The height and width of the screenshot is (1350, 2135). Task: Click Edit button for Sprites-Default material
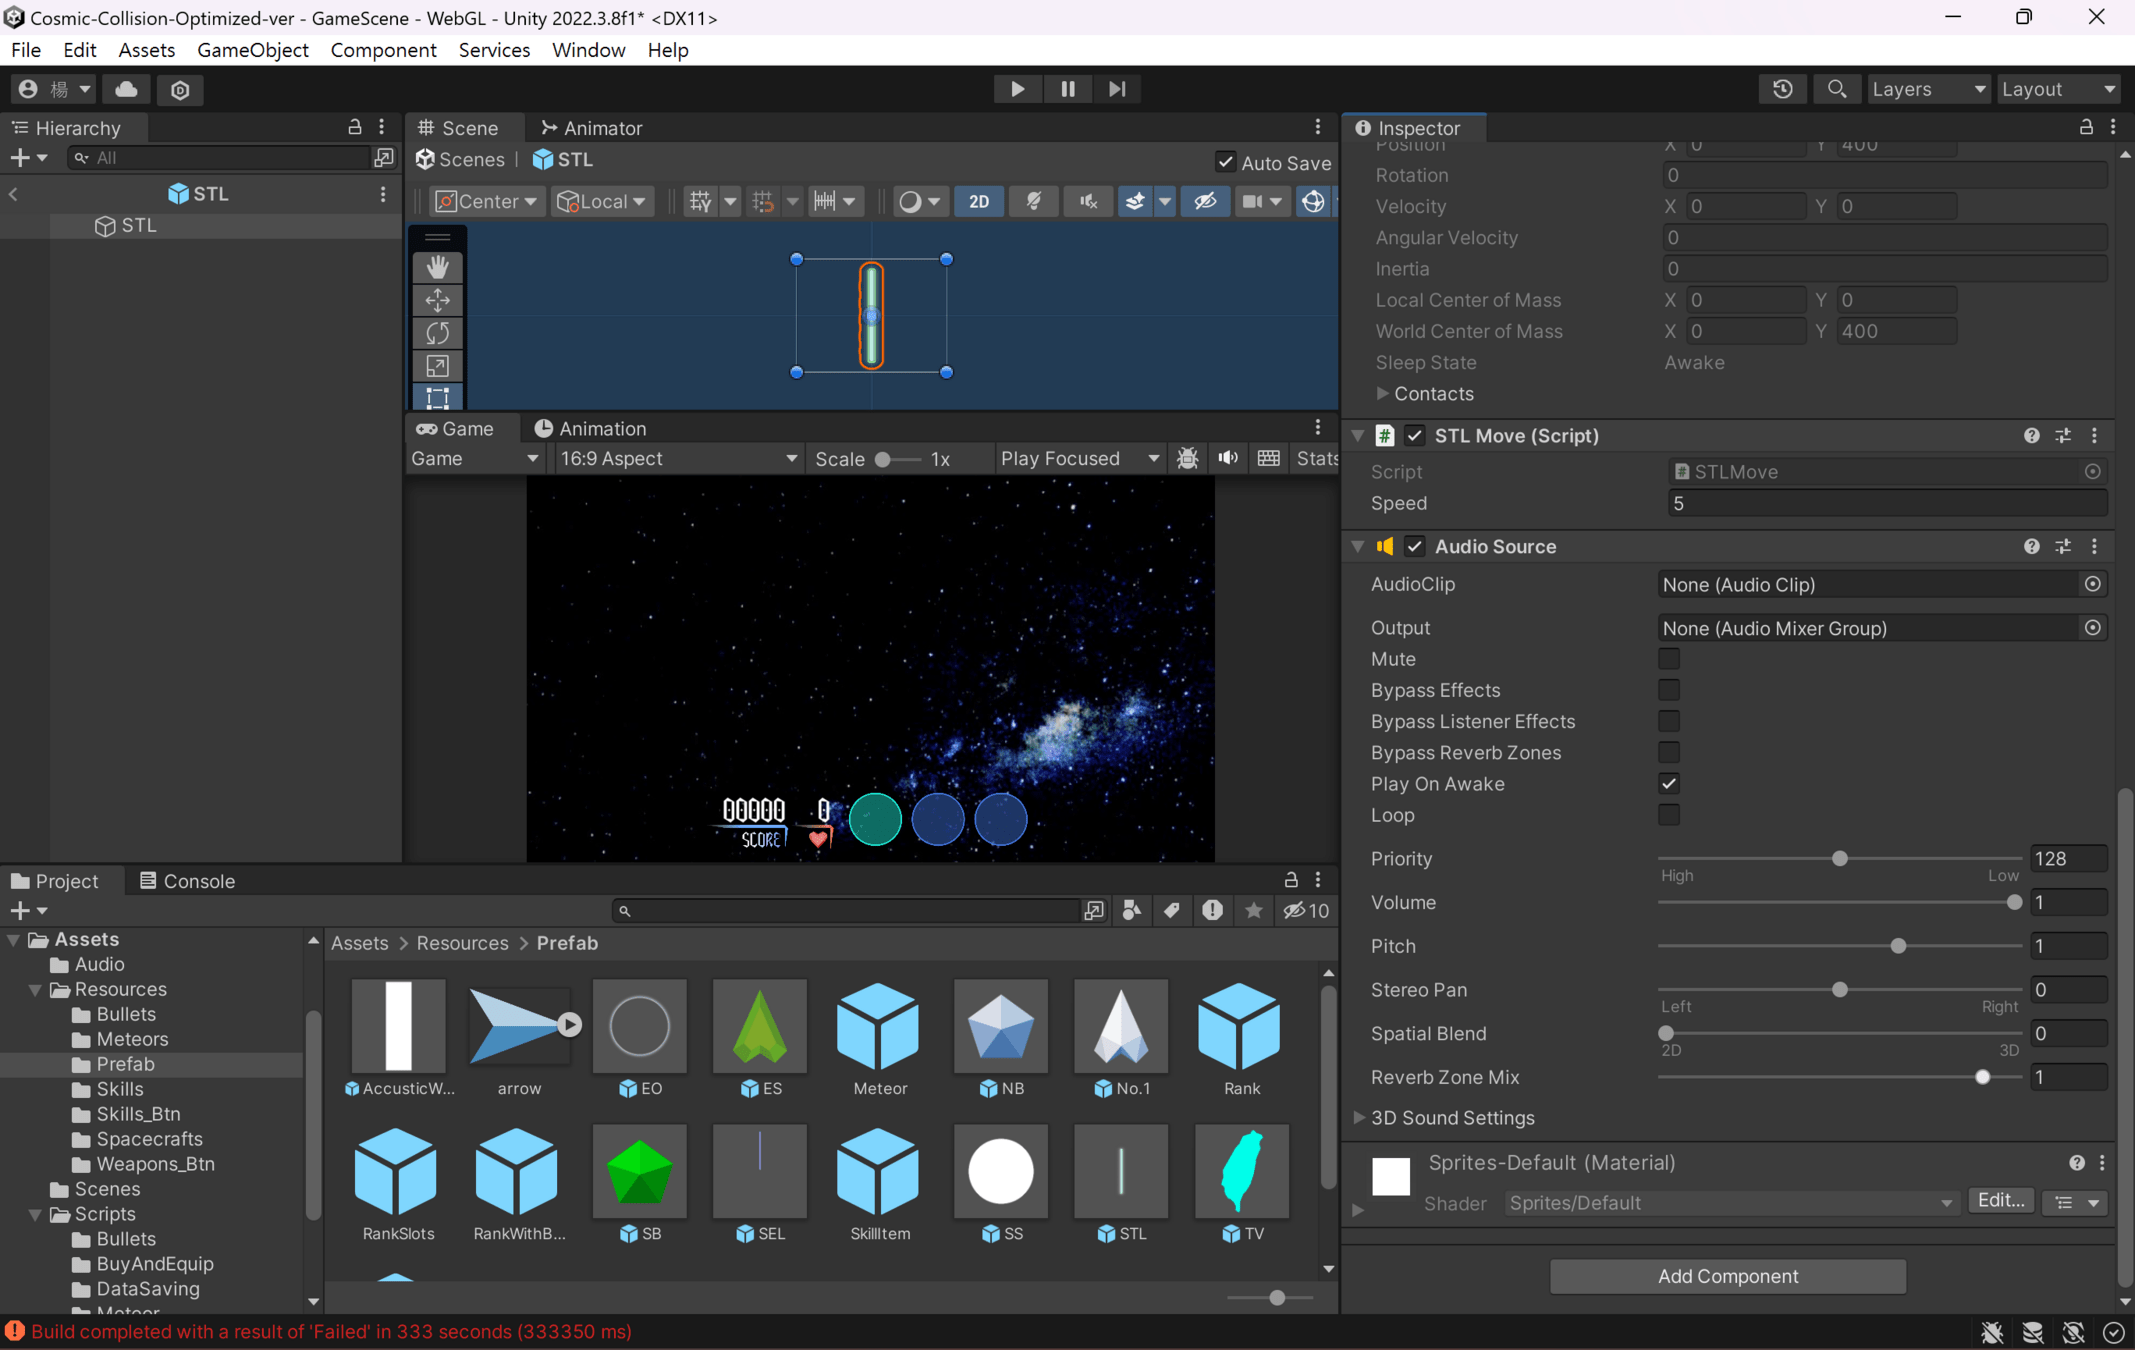click(x=2000, y=1201)
